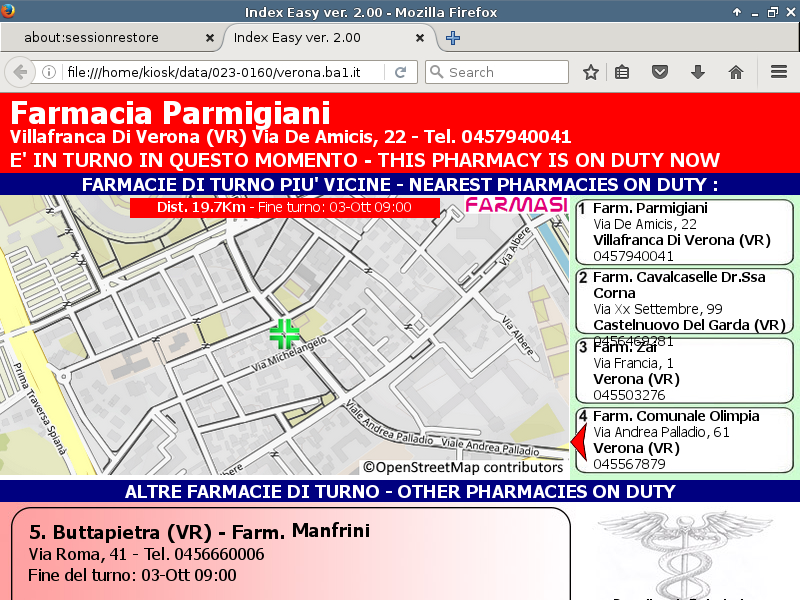Select the Farm. Cavalcaselle Dr.Ssa Corna entry
Viewport: 800px width, 600px height.
pyautogui.click(x=683, y=300)
